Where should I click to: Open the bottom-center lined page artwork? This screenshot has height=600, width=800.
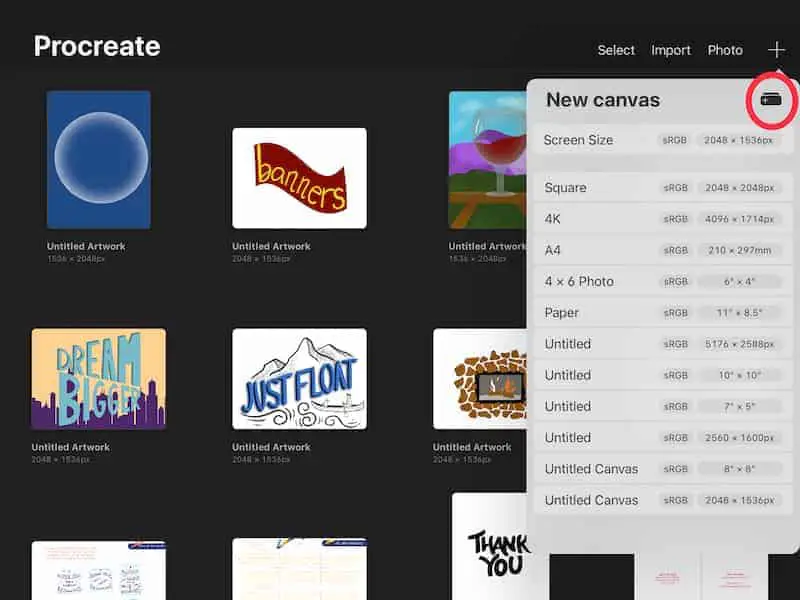pos(299,569)
